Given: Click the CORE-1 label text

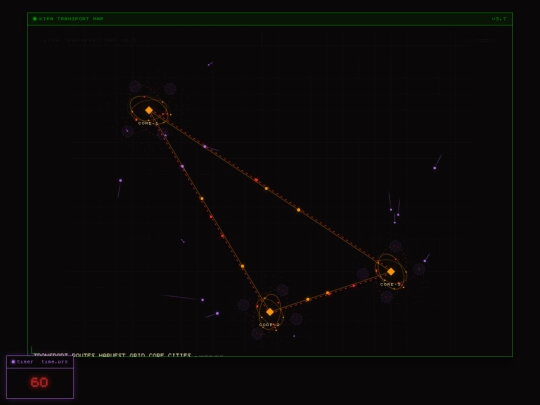Looking at the screenshot, I should pyautogui.click(x=148, y=123).
